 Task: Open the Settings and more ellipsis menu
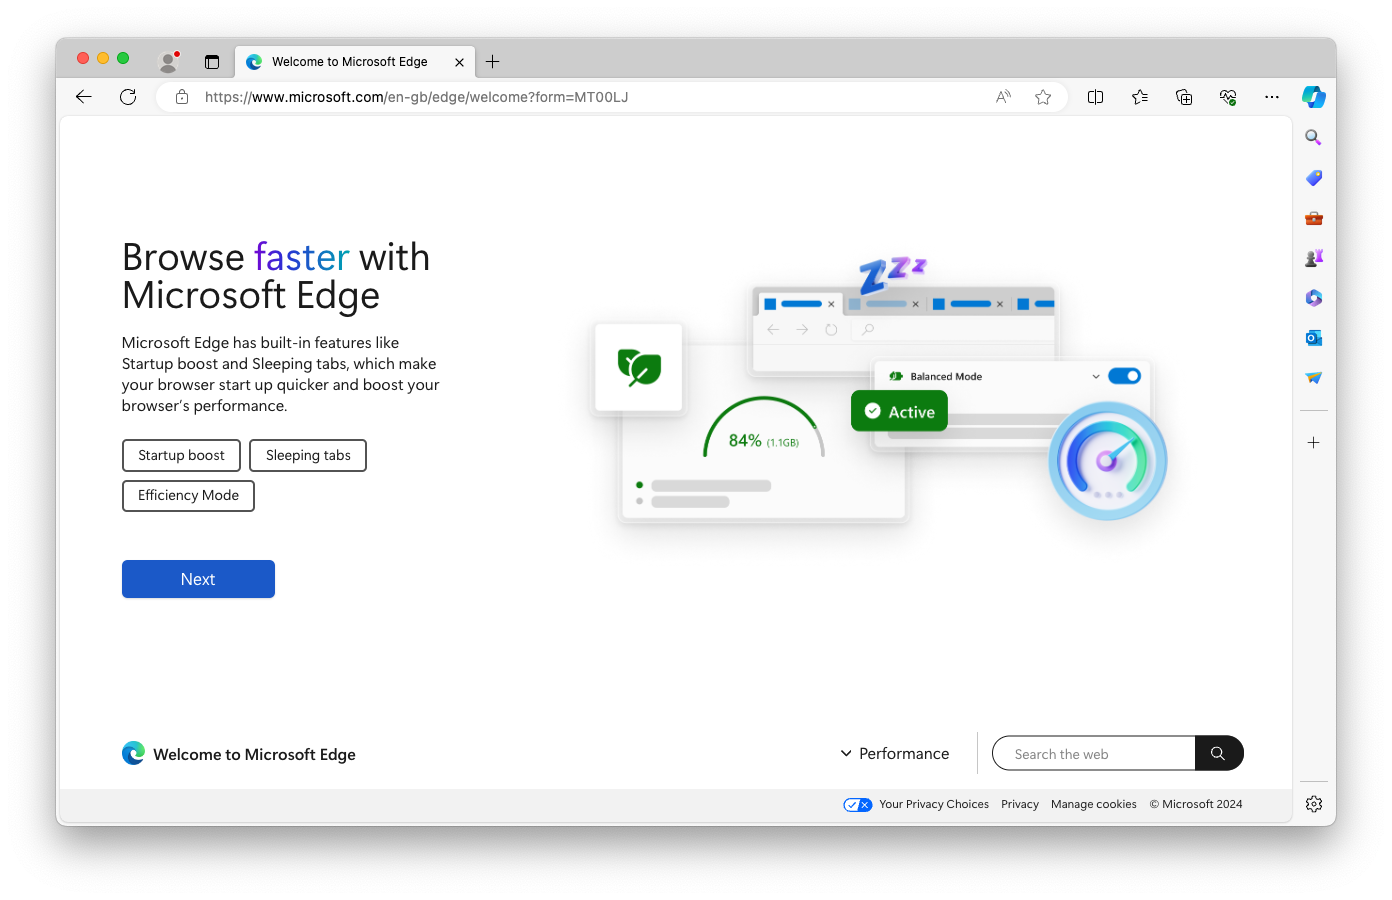pyautogui.click(x=1271, y=97)
